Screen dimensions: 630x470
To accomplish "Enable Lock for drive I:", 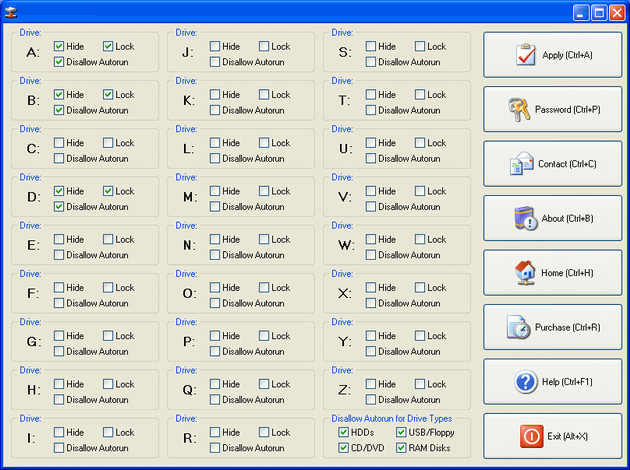I will pos(108,432).
